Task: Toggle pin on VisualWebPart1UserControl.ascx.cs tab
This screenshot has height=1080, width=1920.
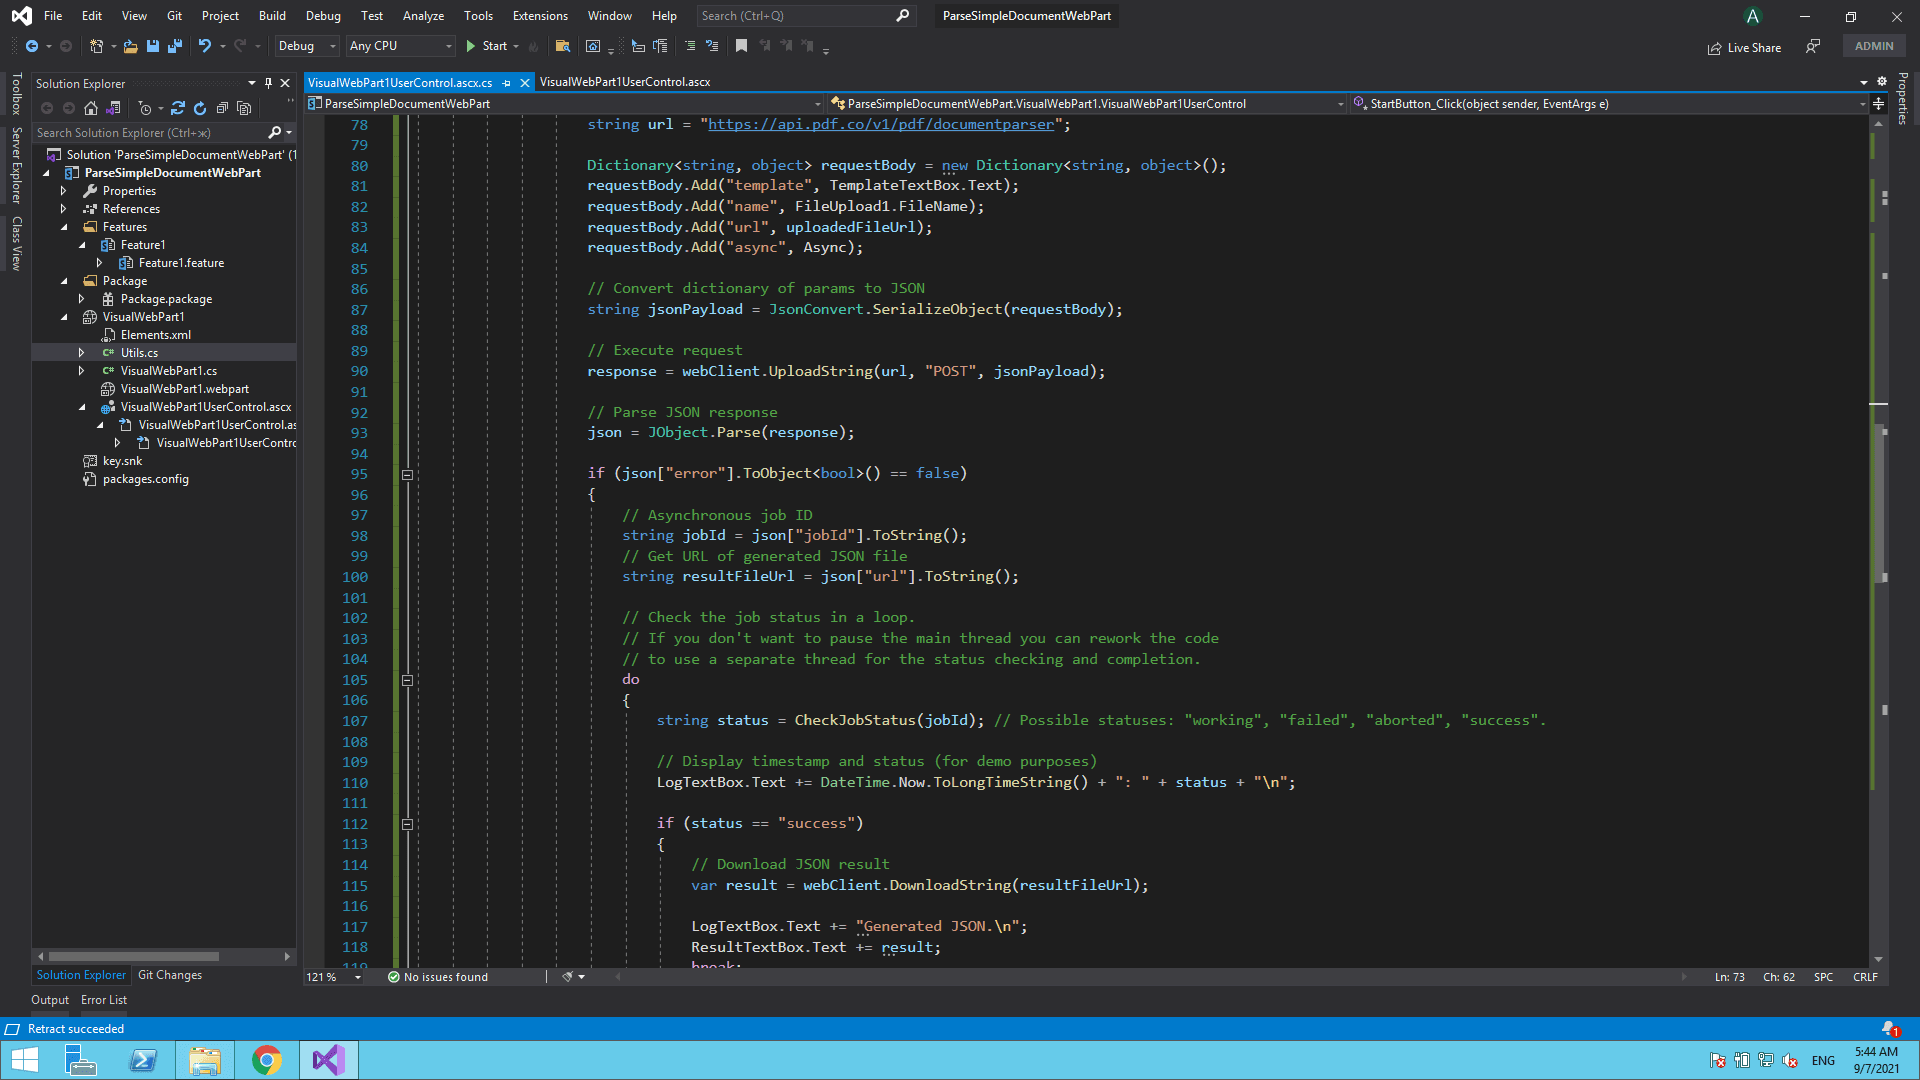Action: [x=507, y=82]
